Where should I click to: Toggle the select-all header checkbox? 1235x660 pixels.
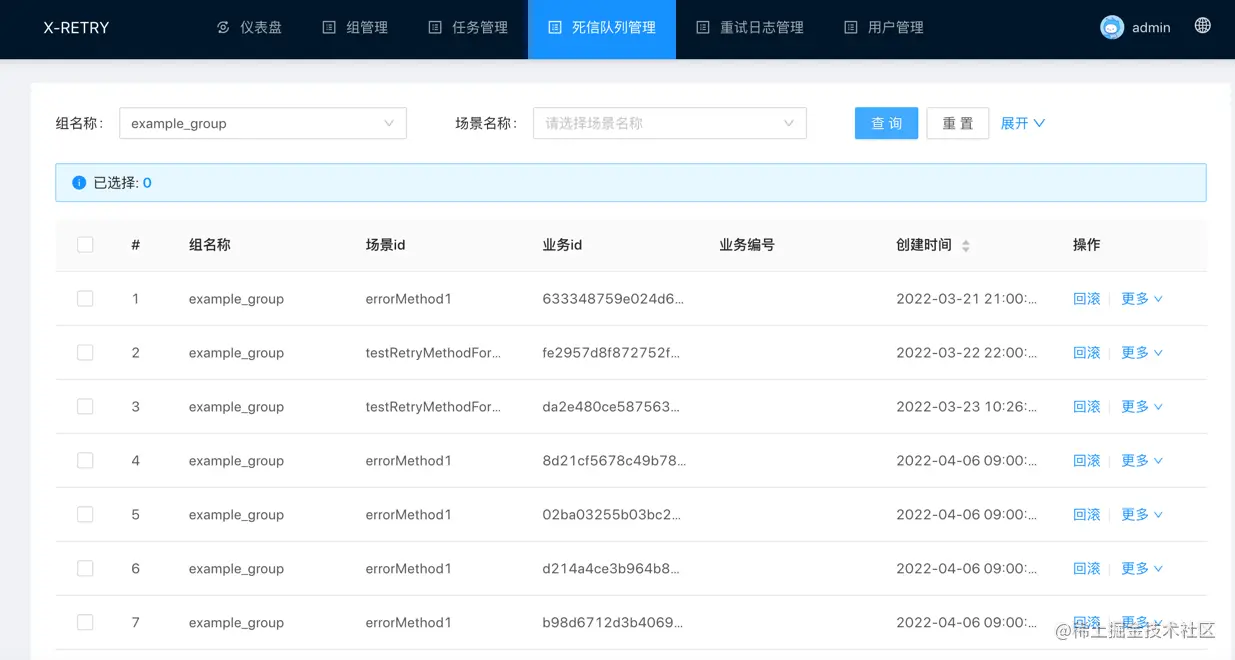(x=85, y=245)
